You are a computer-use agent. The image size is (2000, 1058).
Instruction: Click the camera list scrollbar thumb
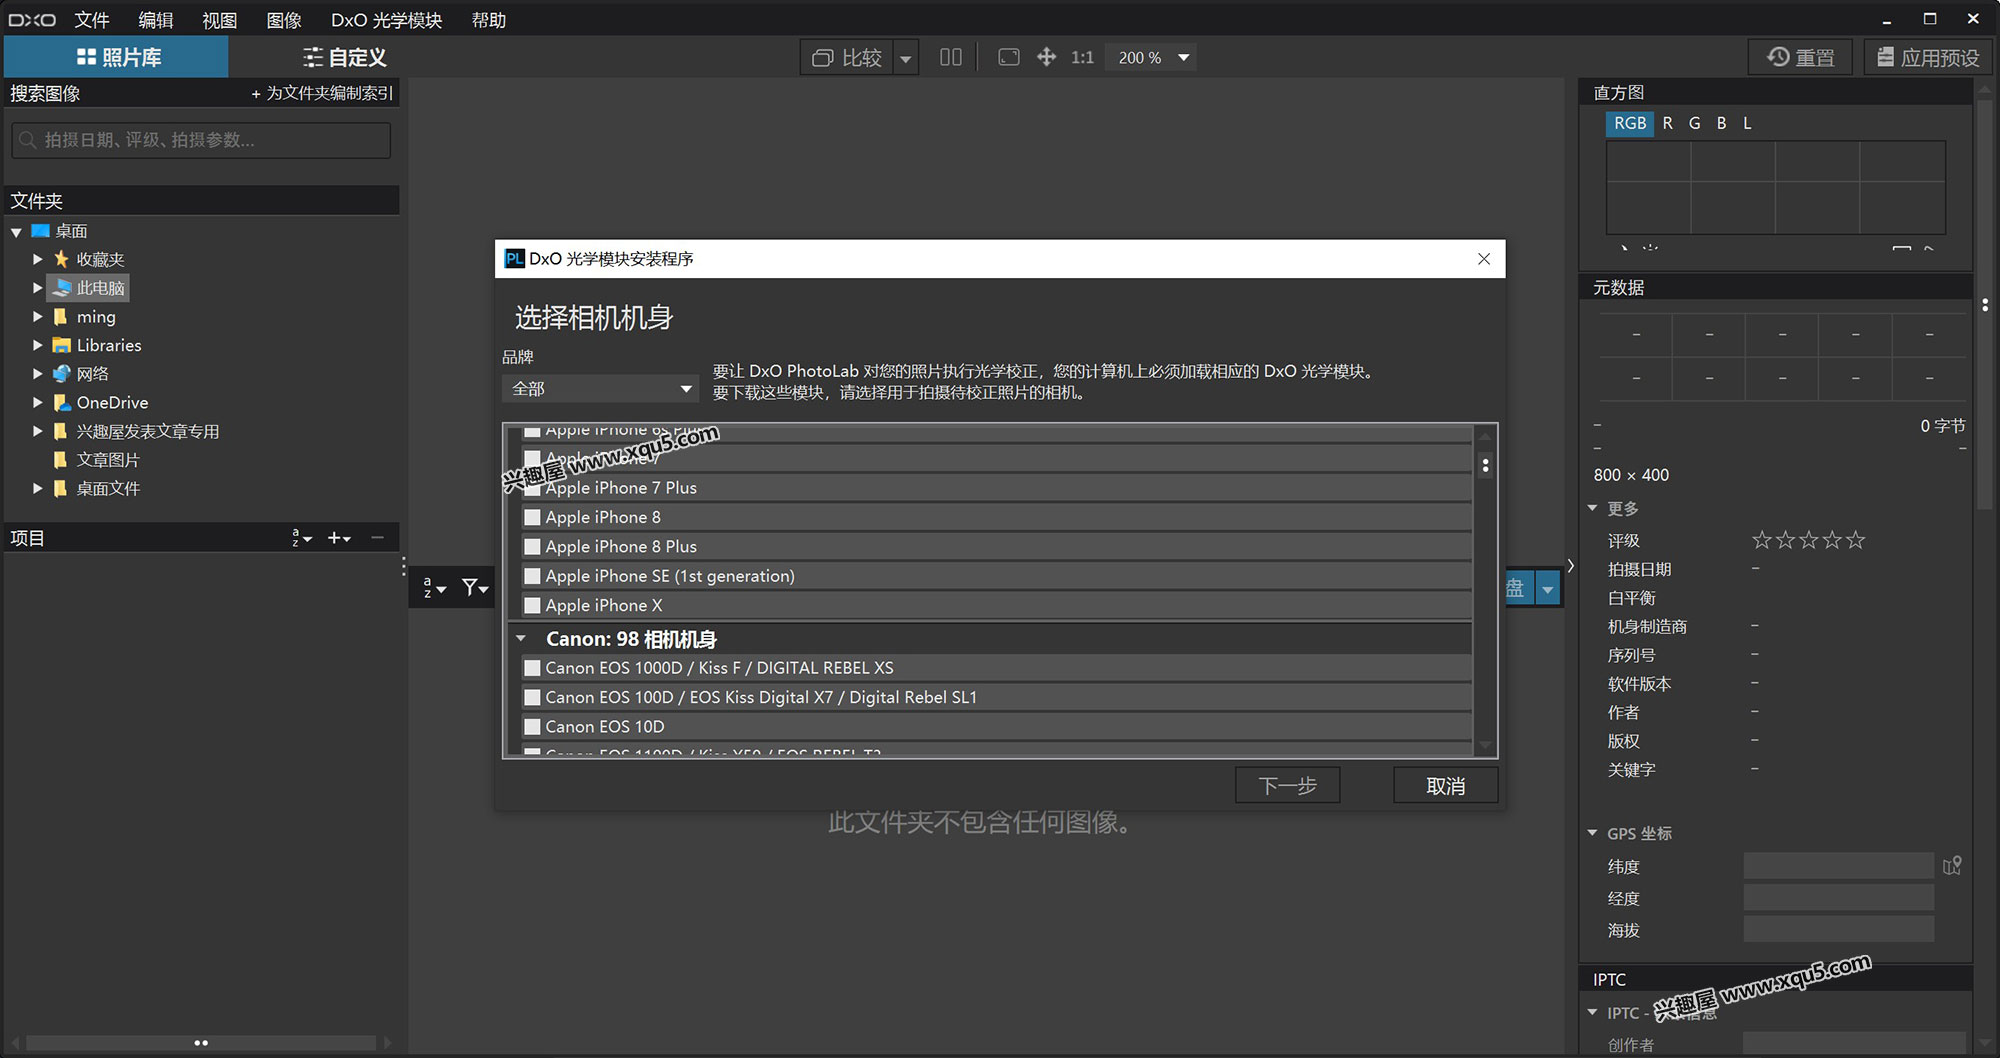tap(1485, 465)
